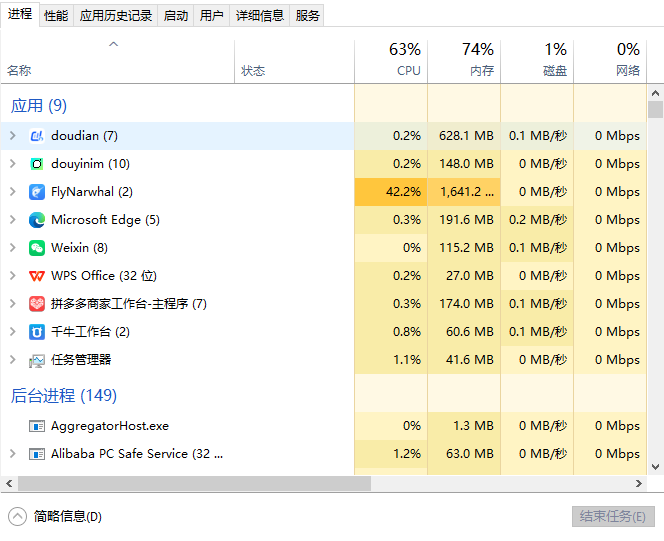Open the 用户 tab
Image resolution: width=664 pixels, height=541 pixels.
click(x=211, y=16)
